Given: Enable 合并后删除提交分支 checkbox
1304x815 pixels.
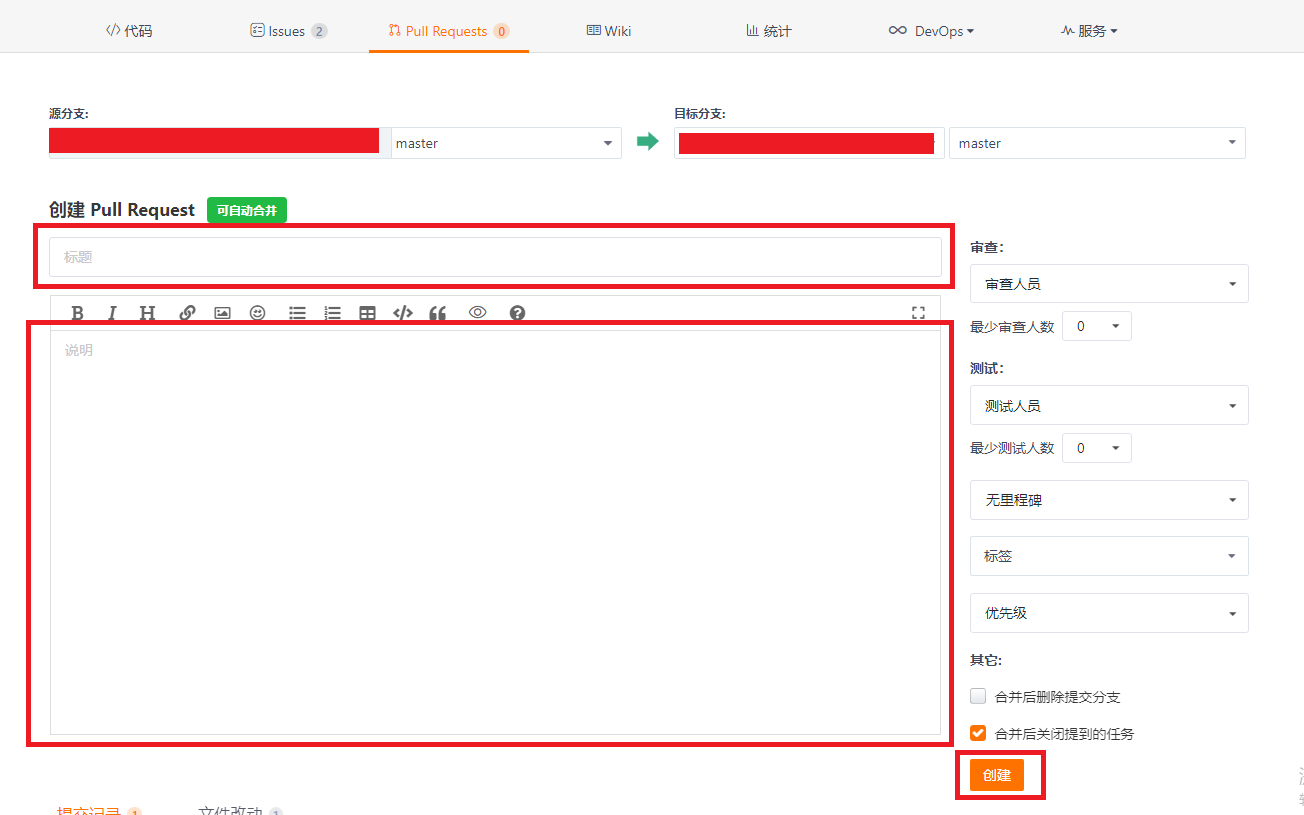Looking at the screenshot, I should coord(978,696).
